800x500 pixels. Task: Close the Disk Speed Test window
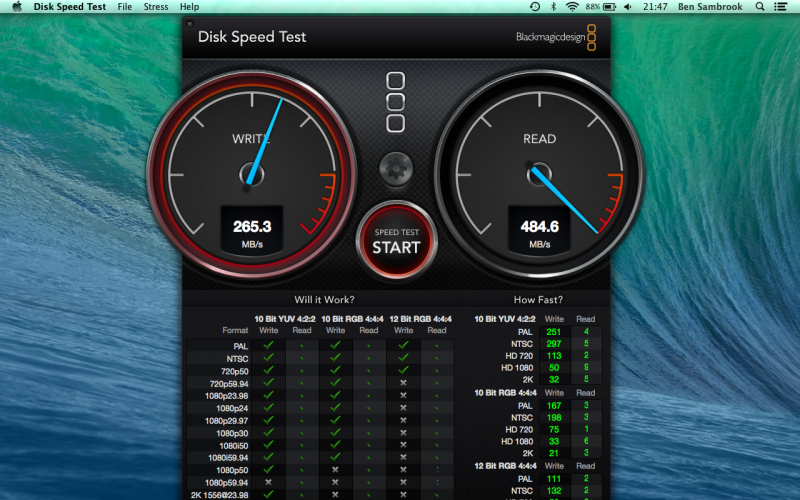[189, 23]
